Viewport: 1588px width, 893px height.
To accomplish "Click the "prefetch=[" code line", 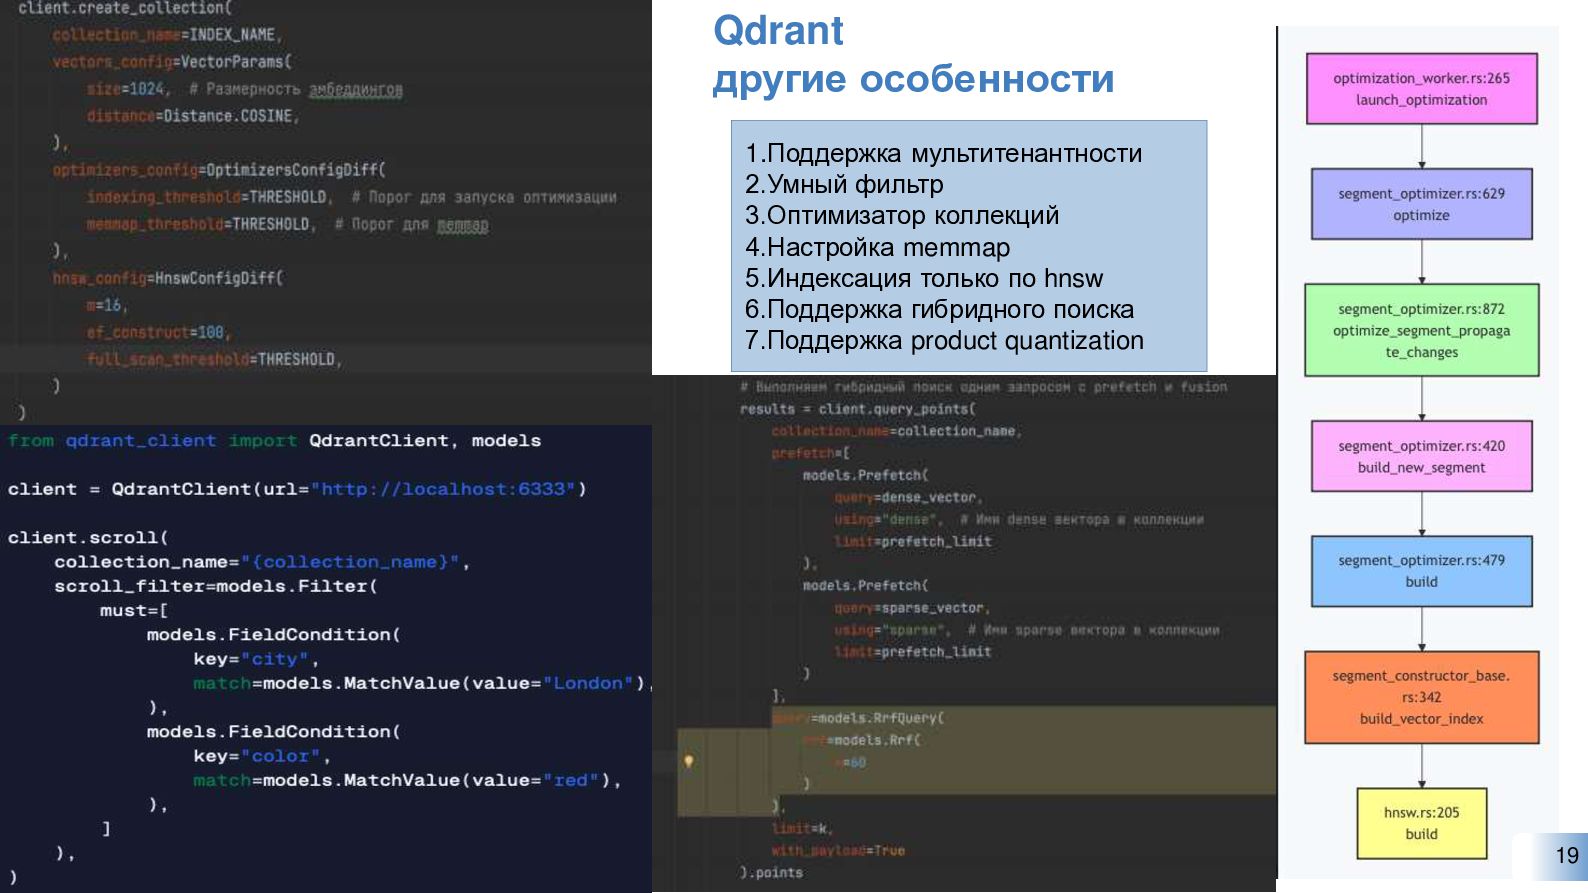I will [x=811, y=453].
